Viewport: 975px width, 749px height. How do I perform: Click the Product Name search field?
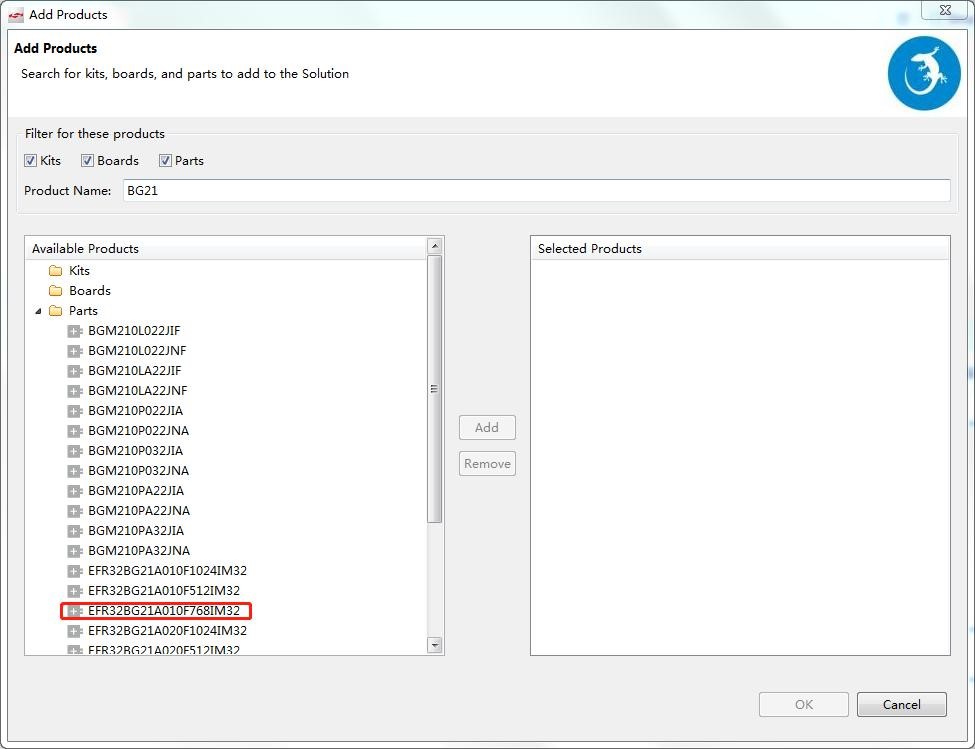click(x=537, y=191)
